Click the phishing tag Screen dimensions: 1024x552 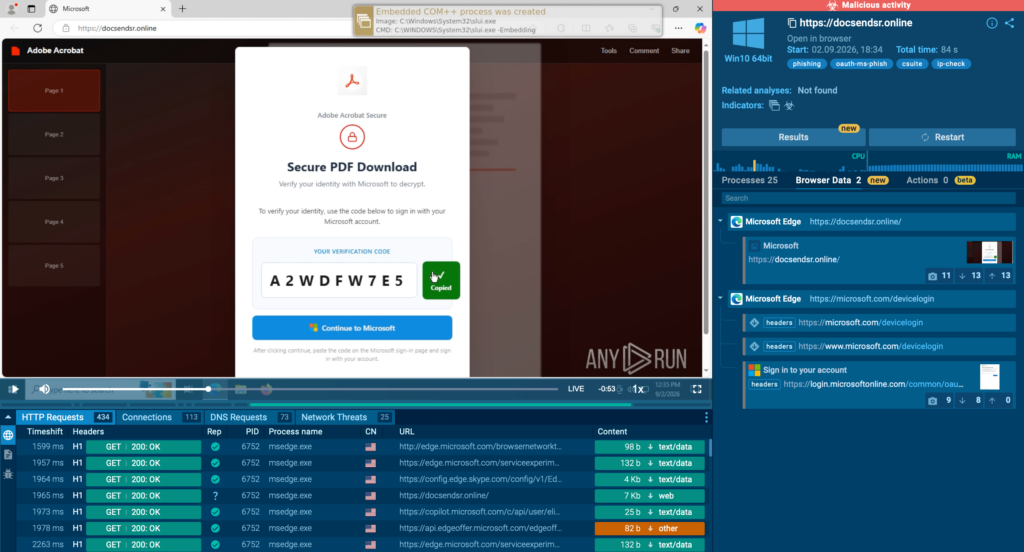pos(807,64)
